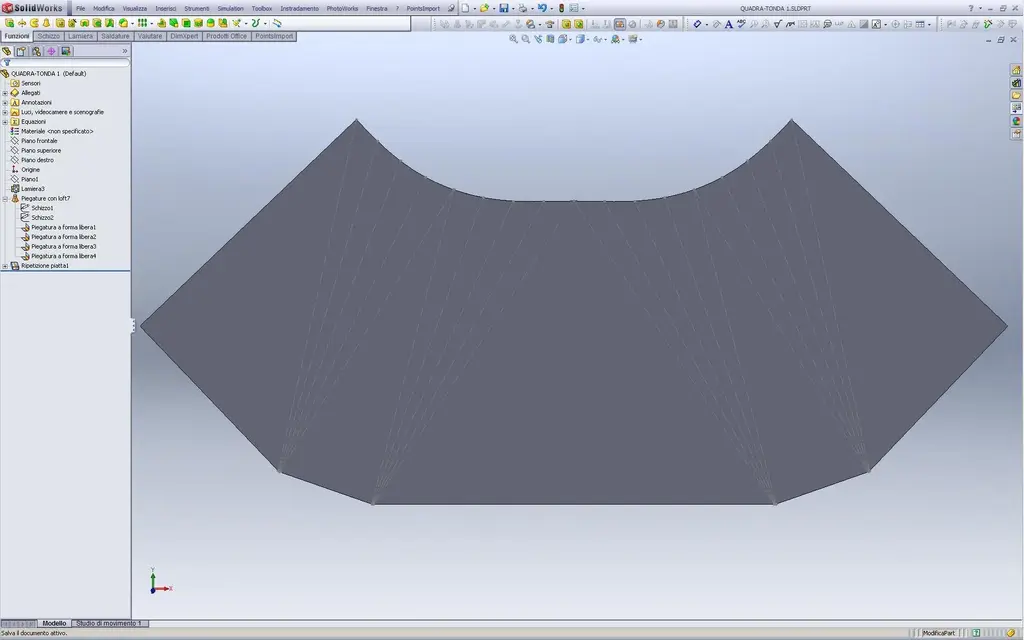The image size is (1024, 640).
Task: Switch to the DimXpert tab
Action: [x=184, y=37]
